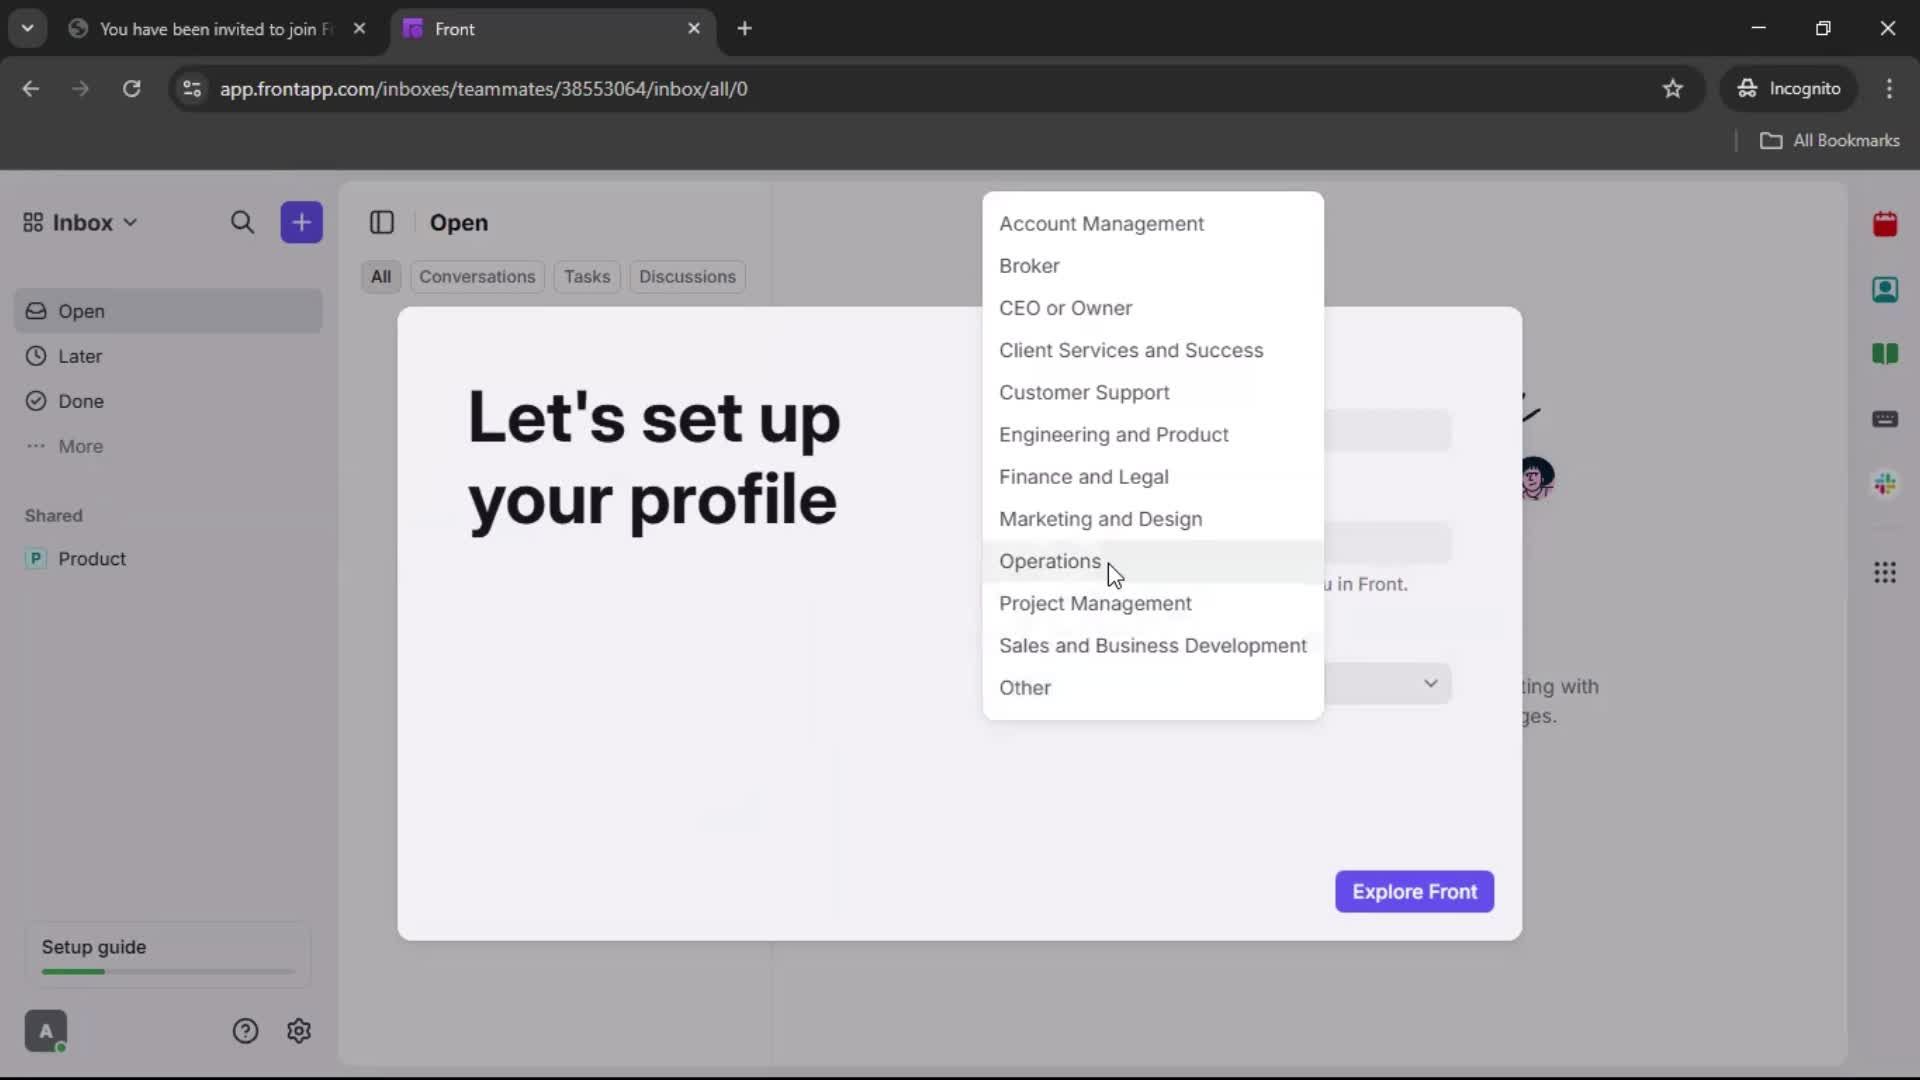Expand More under the Done section
The width and height of the screenshot is (1920, 1080).
[x=79, y=446]
